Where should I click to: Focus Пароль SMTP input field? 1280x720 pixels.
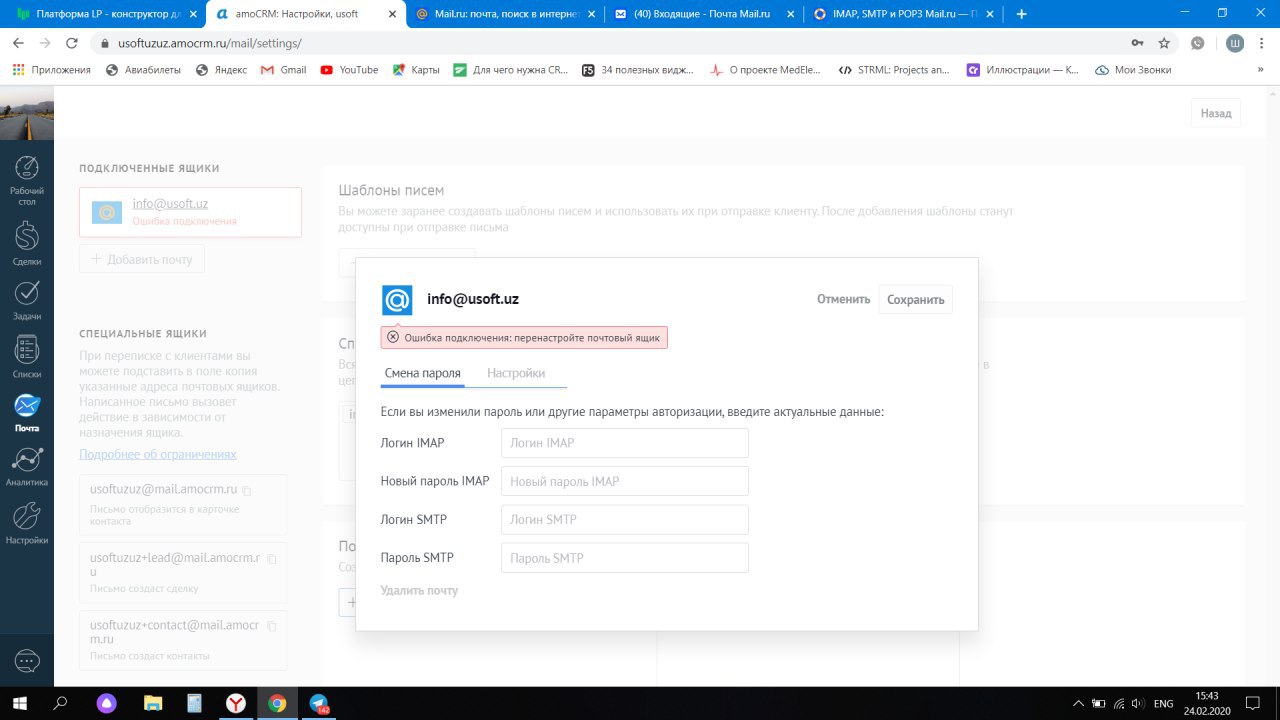pyautogui.click(x=624, y=558)
